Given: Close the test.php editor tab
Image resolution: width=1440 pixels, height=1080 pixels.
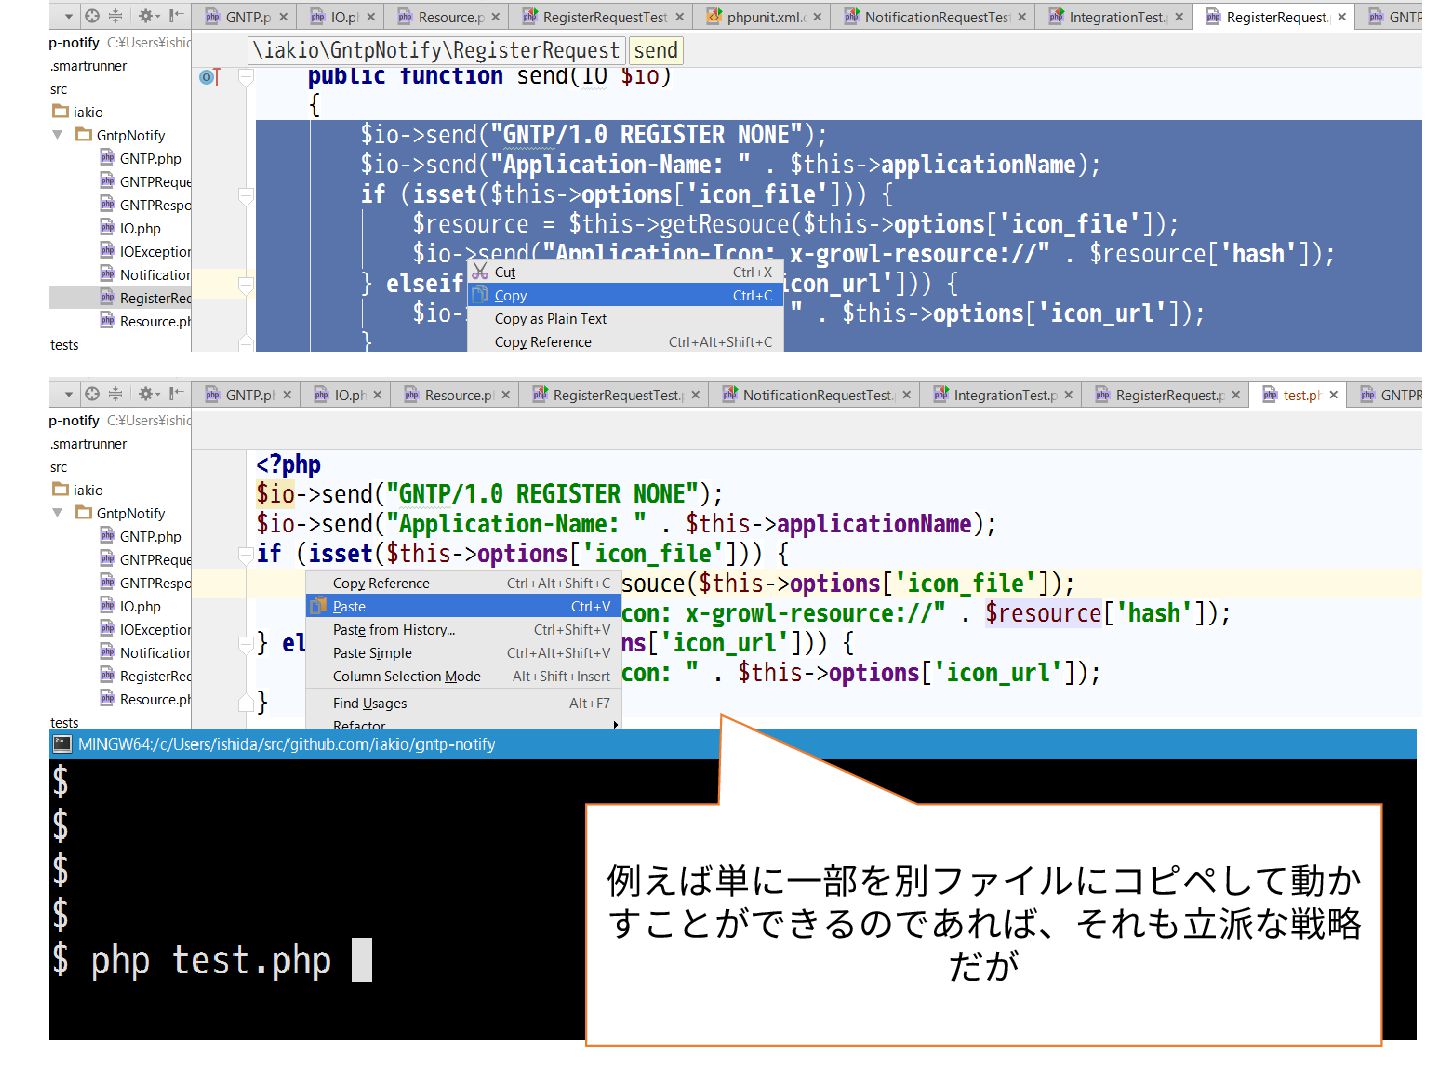Looking at the screenshot, I should click(x=1334, y=395).
